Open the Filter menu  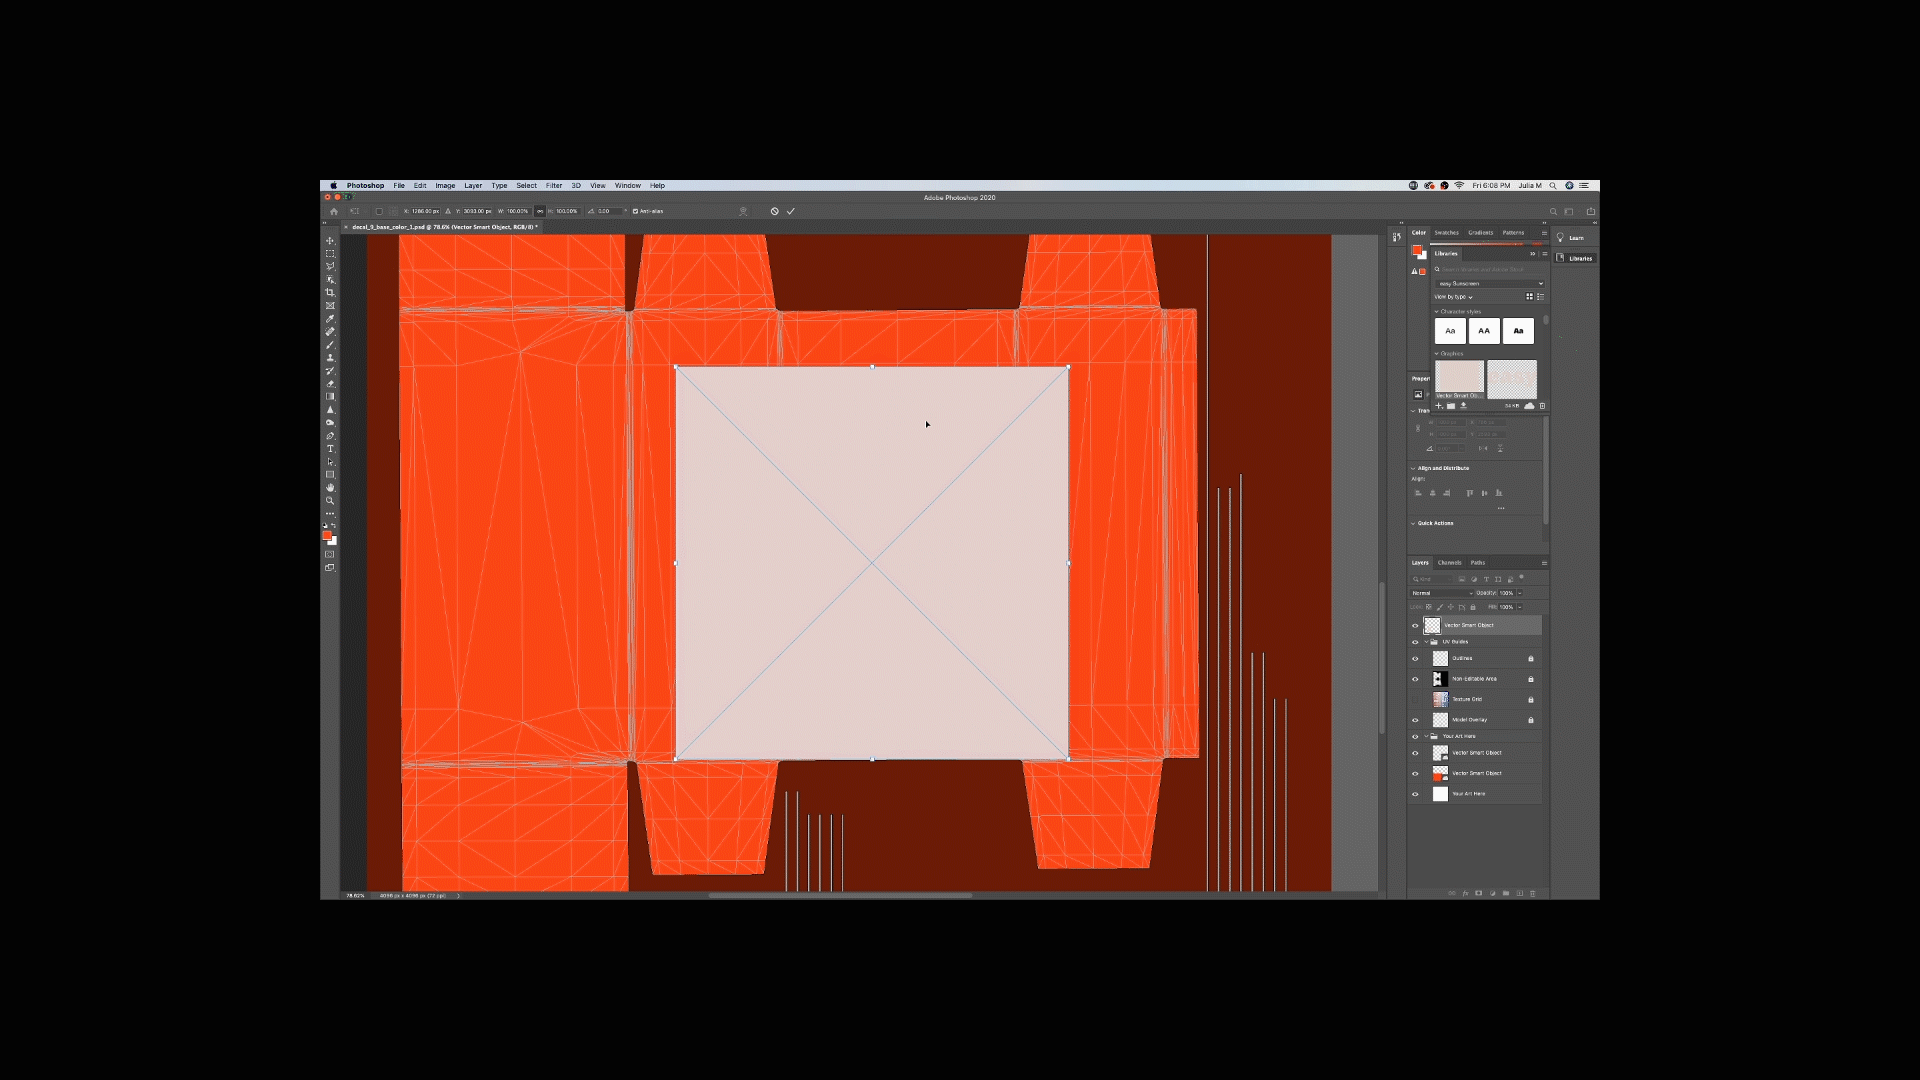pyautogui.click(x=554, y=186)
